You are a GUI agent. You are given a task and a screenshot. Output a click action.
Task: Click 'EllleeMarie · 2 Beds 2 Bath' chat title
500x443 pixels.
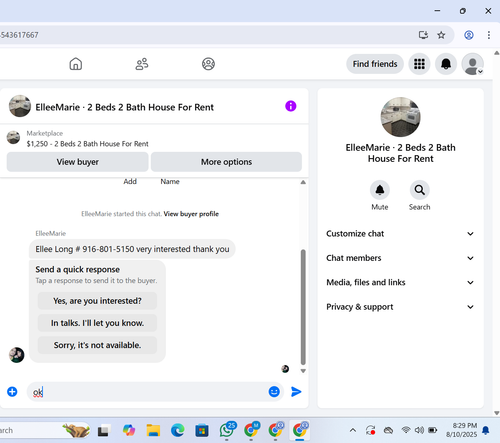pyautogui.click(x=124, y=107)
